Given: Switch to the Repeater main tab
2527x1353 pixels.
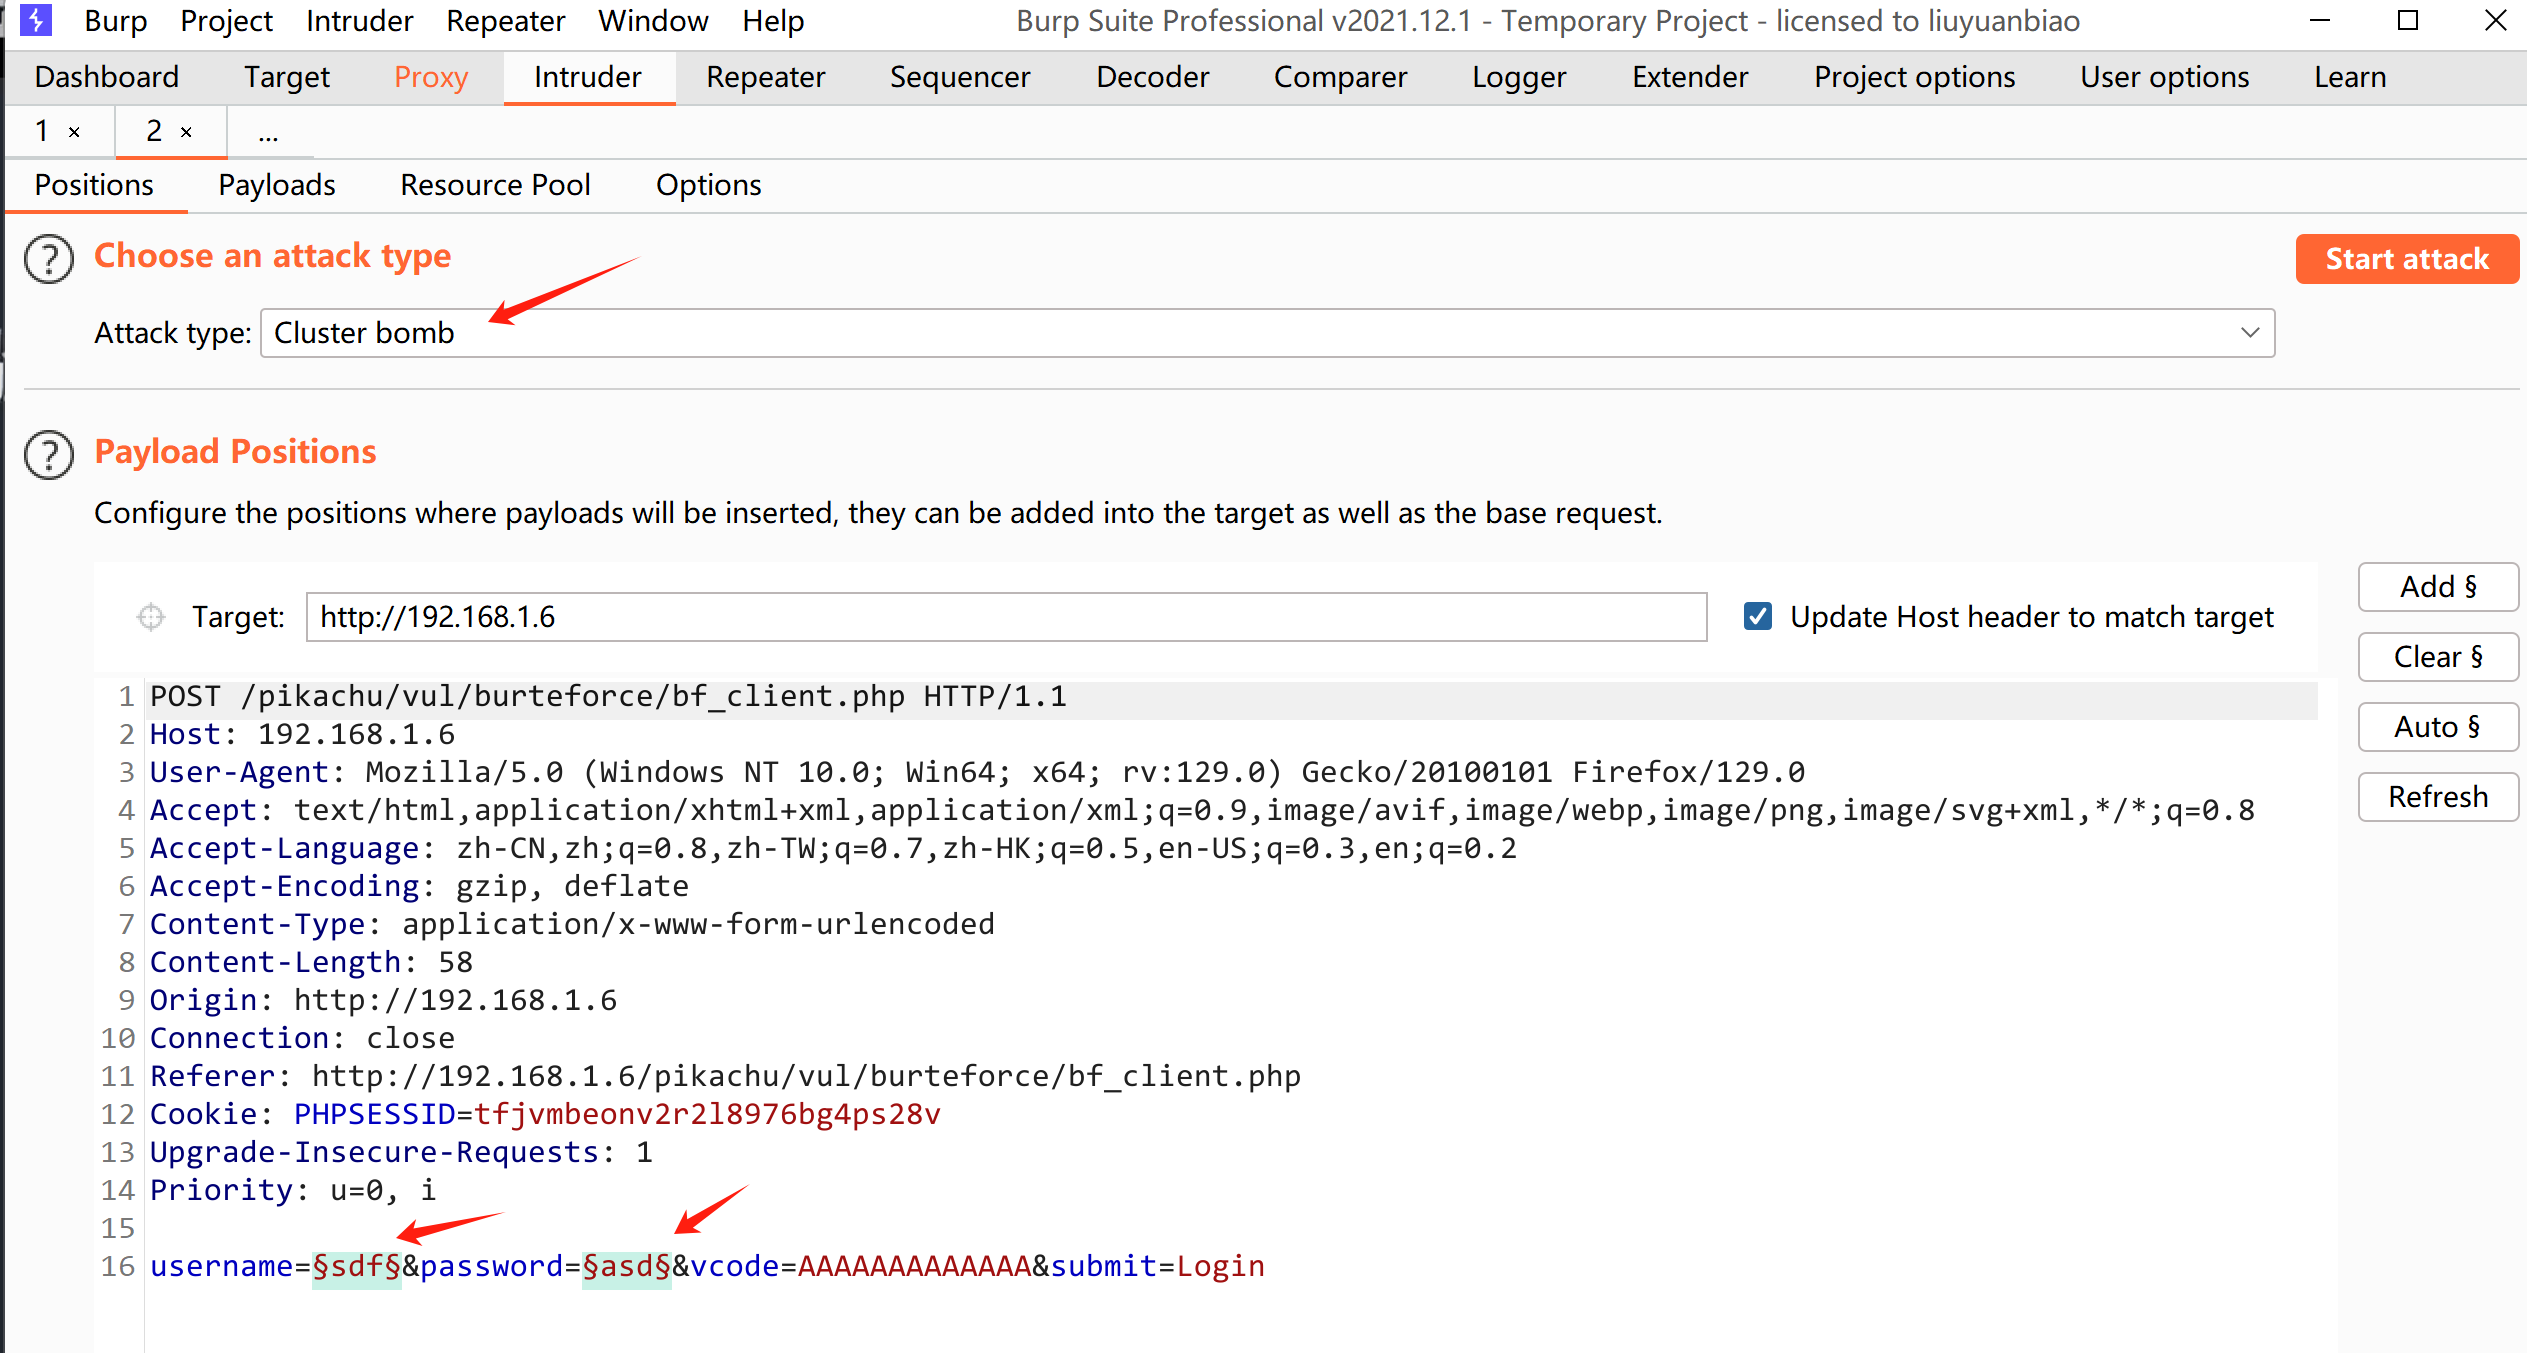Looking at the screenshot, I should click(765, 77).
